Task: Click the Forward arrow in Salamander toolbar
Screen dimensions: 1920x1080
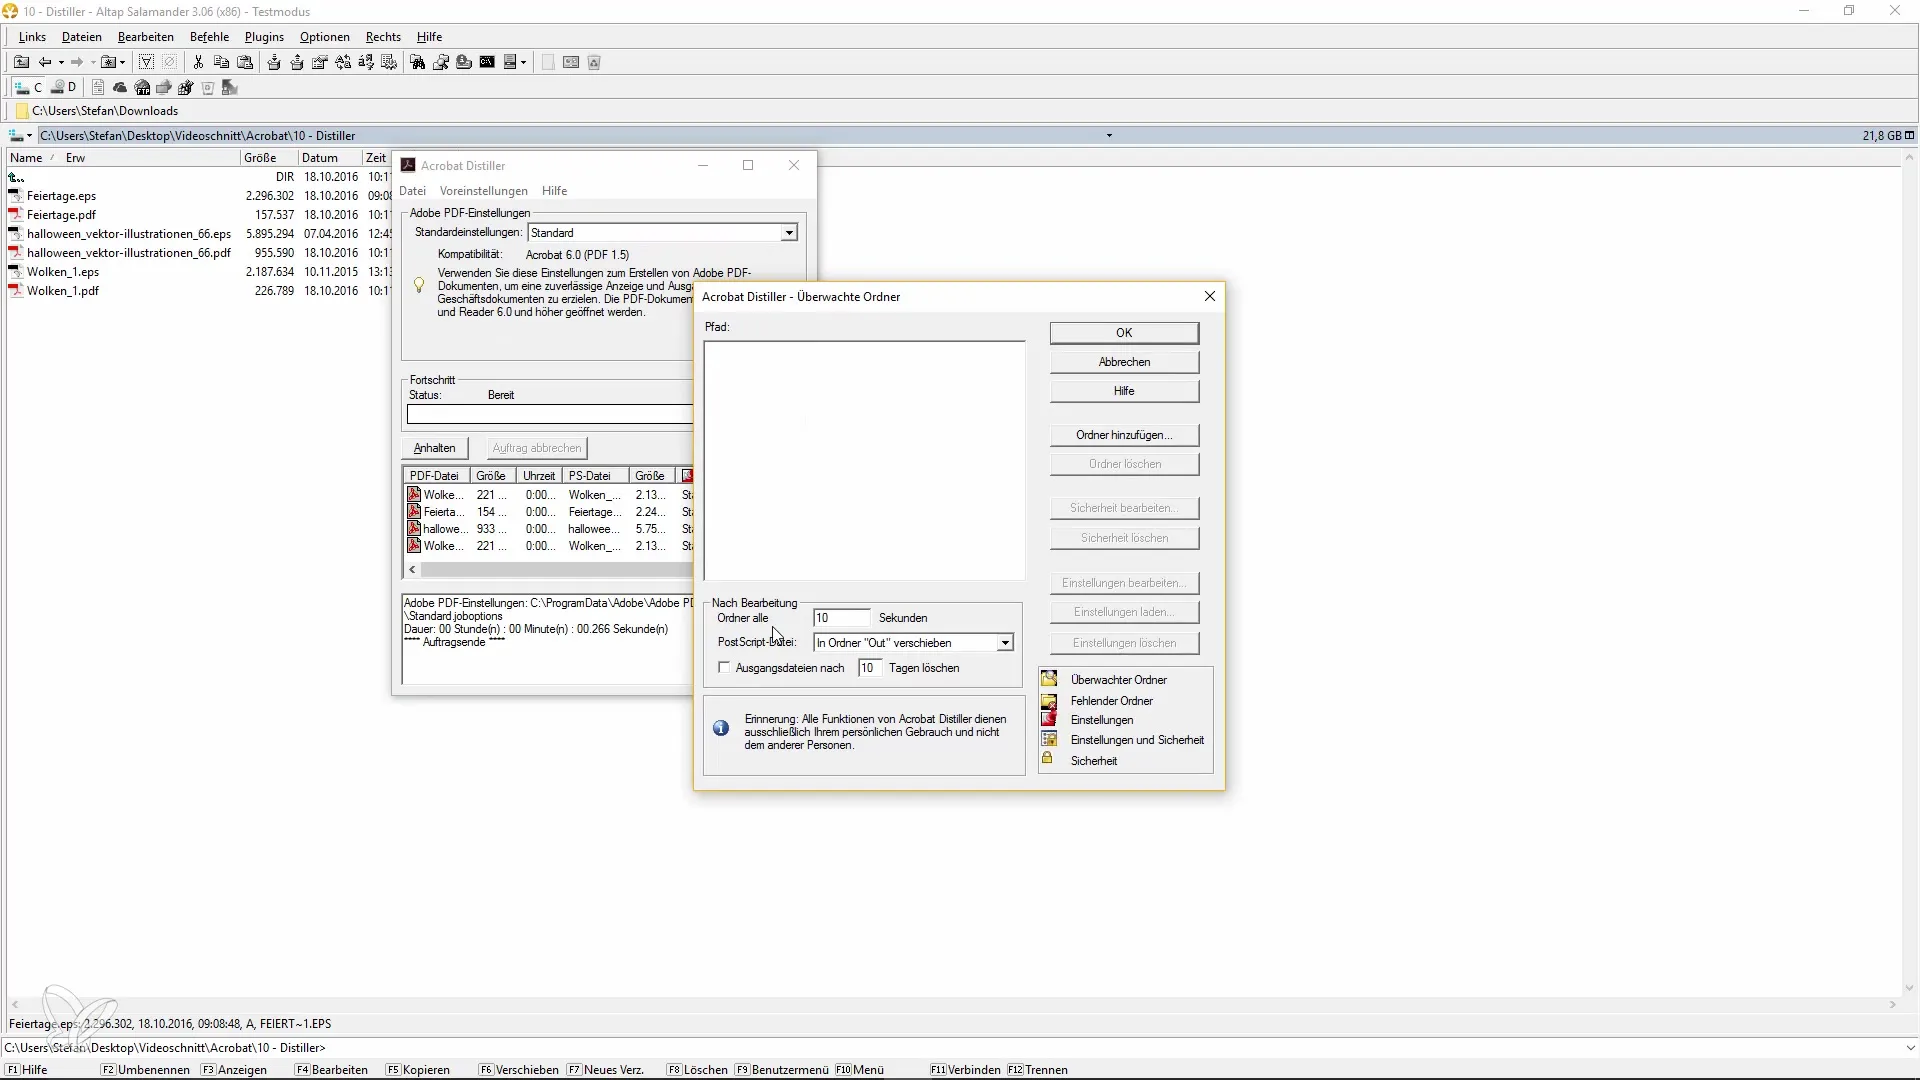Action: (x=77, y=62)
